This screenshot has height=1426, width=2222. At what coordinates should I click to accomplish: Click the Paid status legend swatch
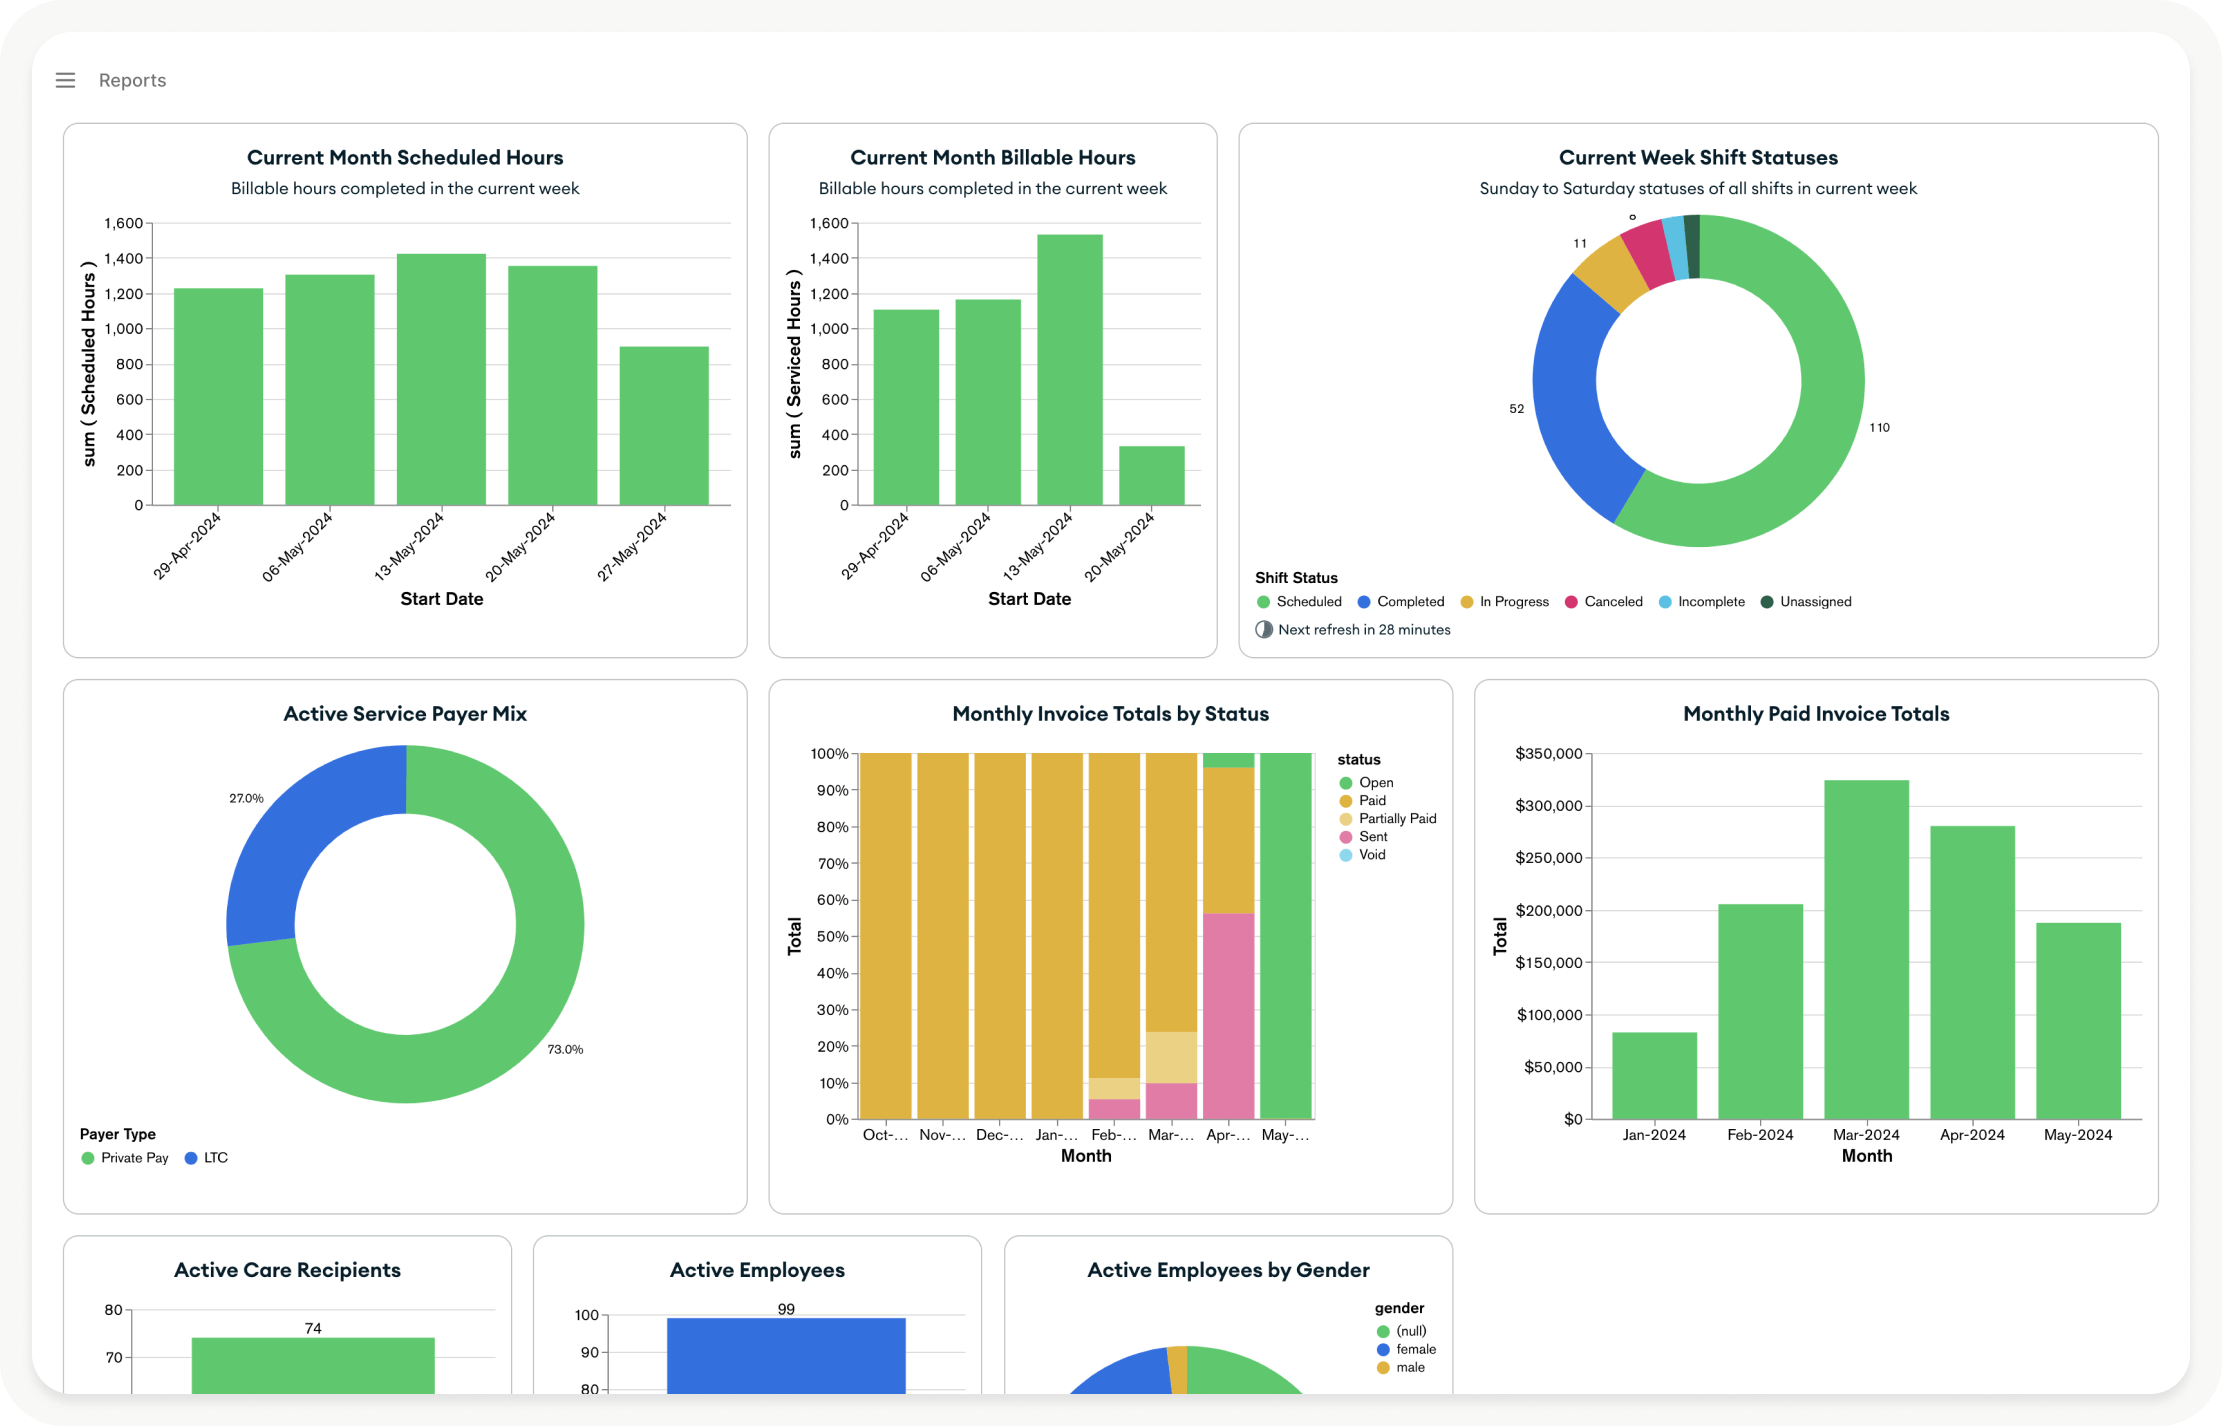[1346, 801]
